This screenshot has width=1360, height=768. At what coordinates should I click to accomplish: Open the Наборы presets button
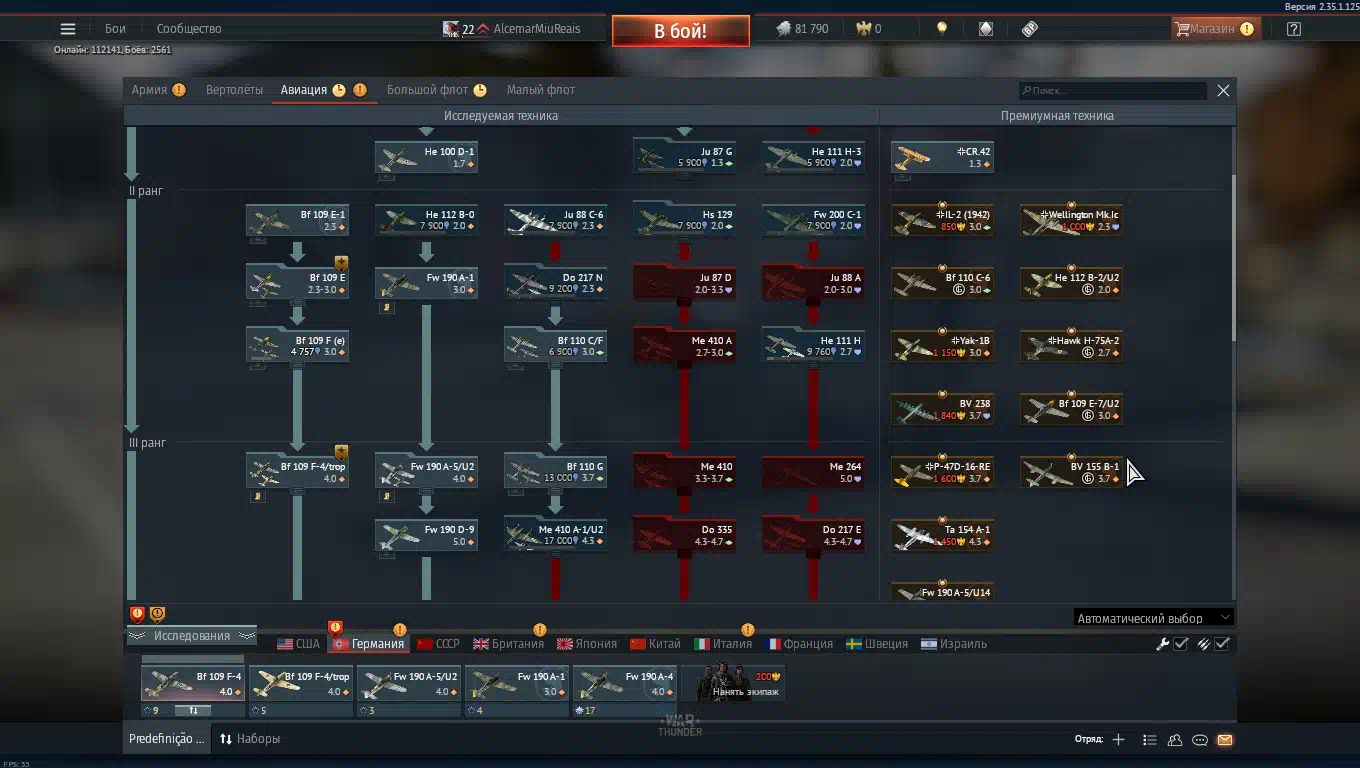(x=250, y=739)
